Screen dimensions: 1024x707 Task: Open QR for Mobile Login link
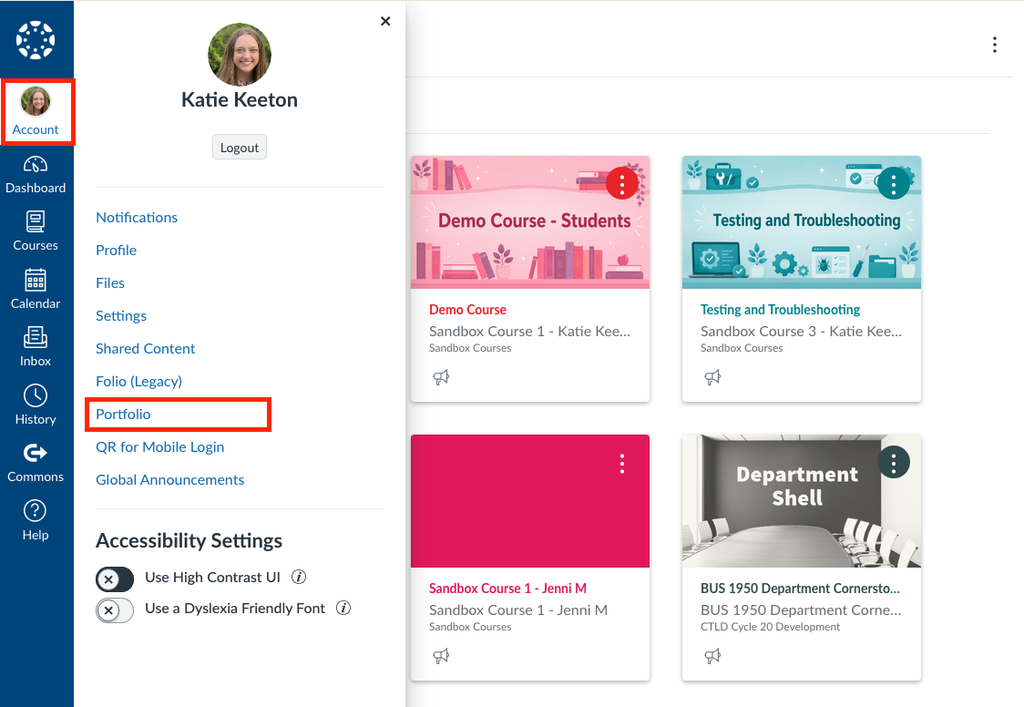[160, 447]
